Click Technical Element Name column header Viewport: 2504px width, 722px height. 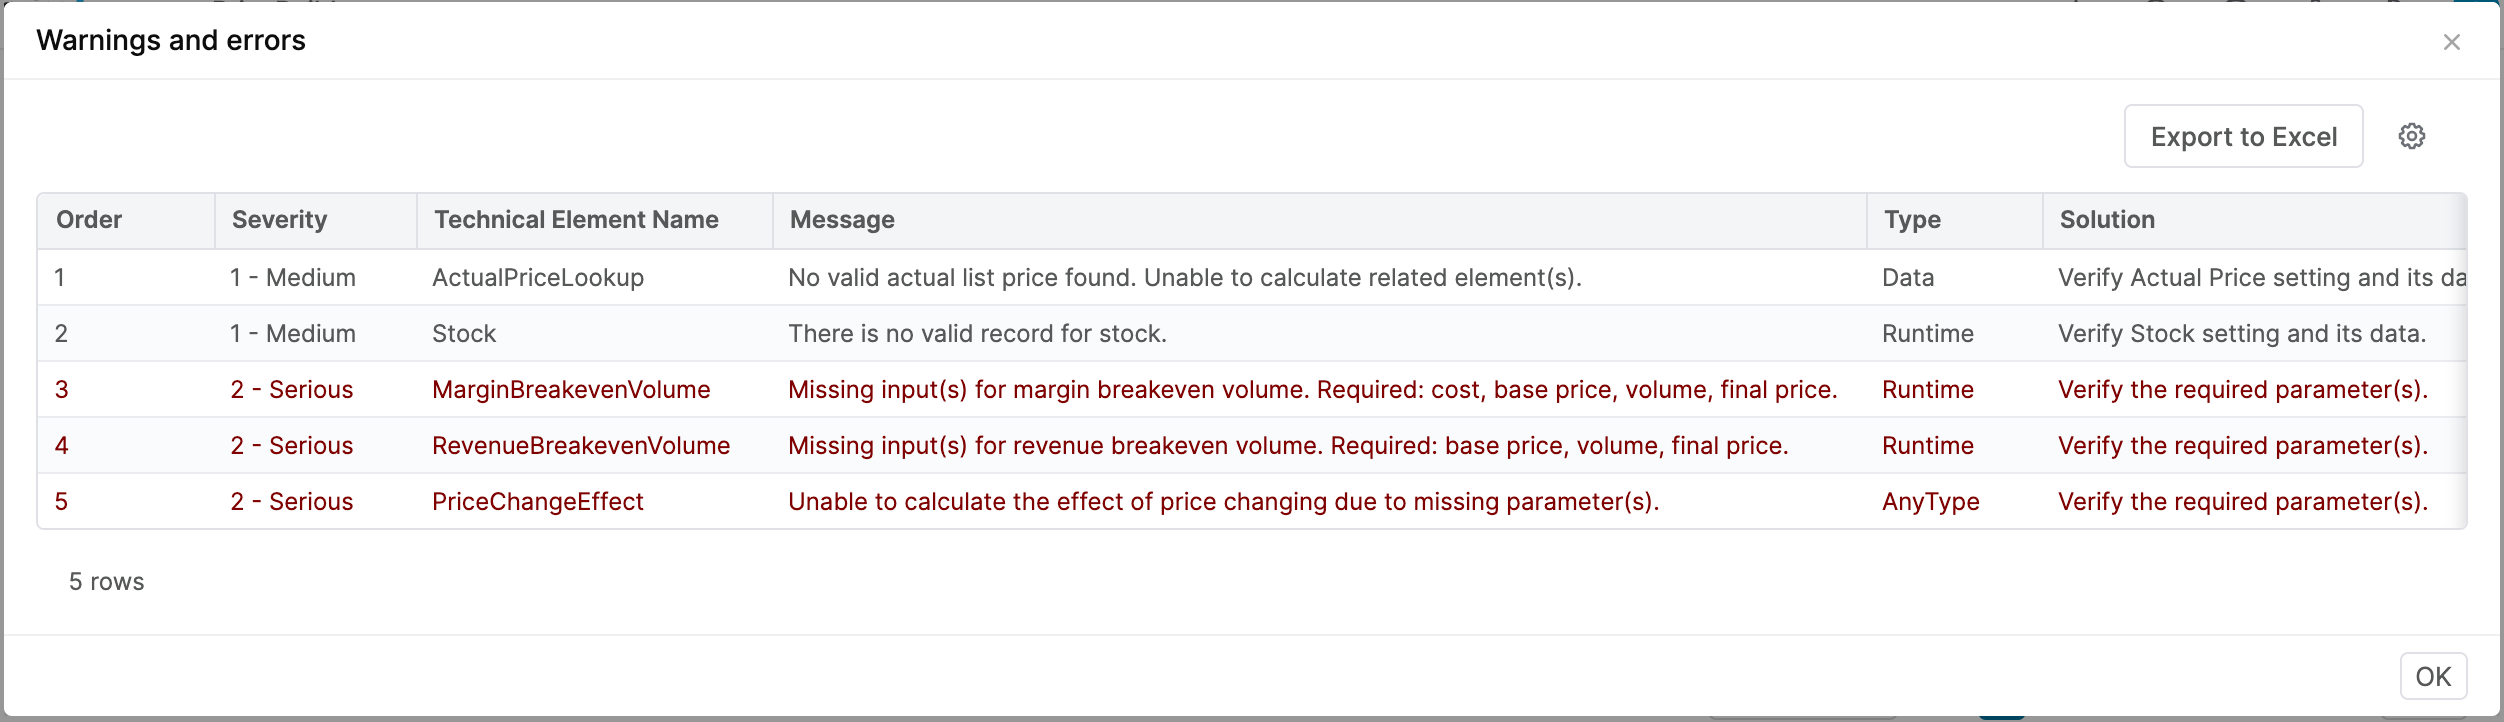click(576, 220)
